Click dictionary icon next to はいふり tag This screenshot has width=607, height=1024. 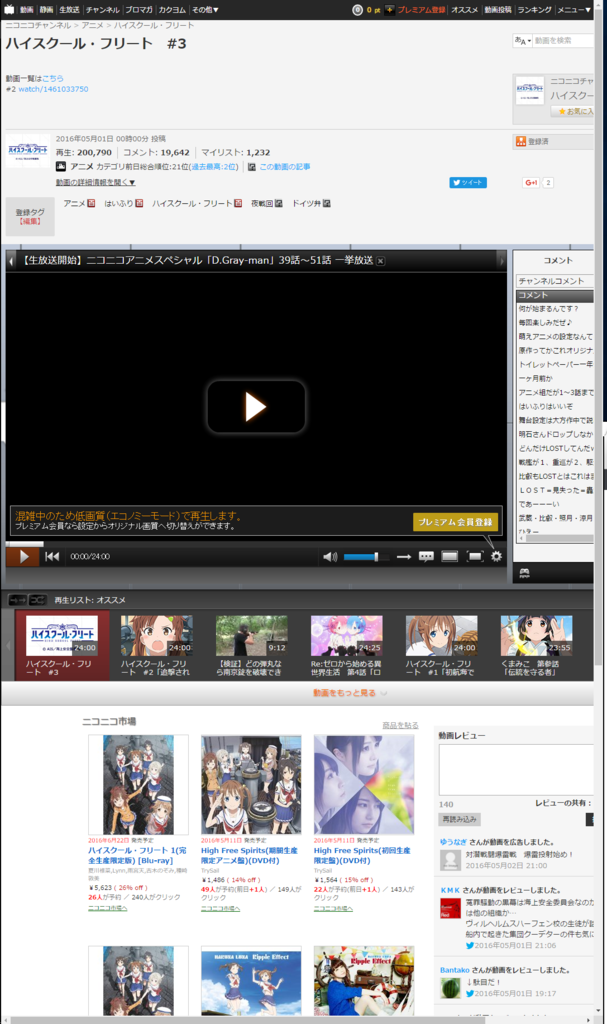tap(139, 203)
